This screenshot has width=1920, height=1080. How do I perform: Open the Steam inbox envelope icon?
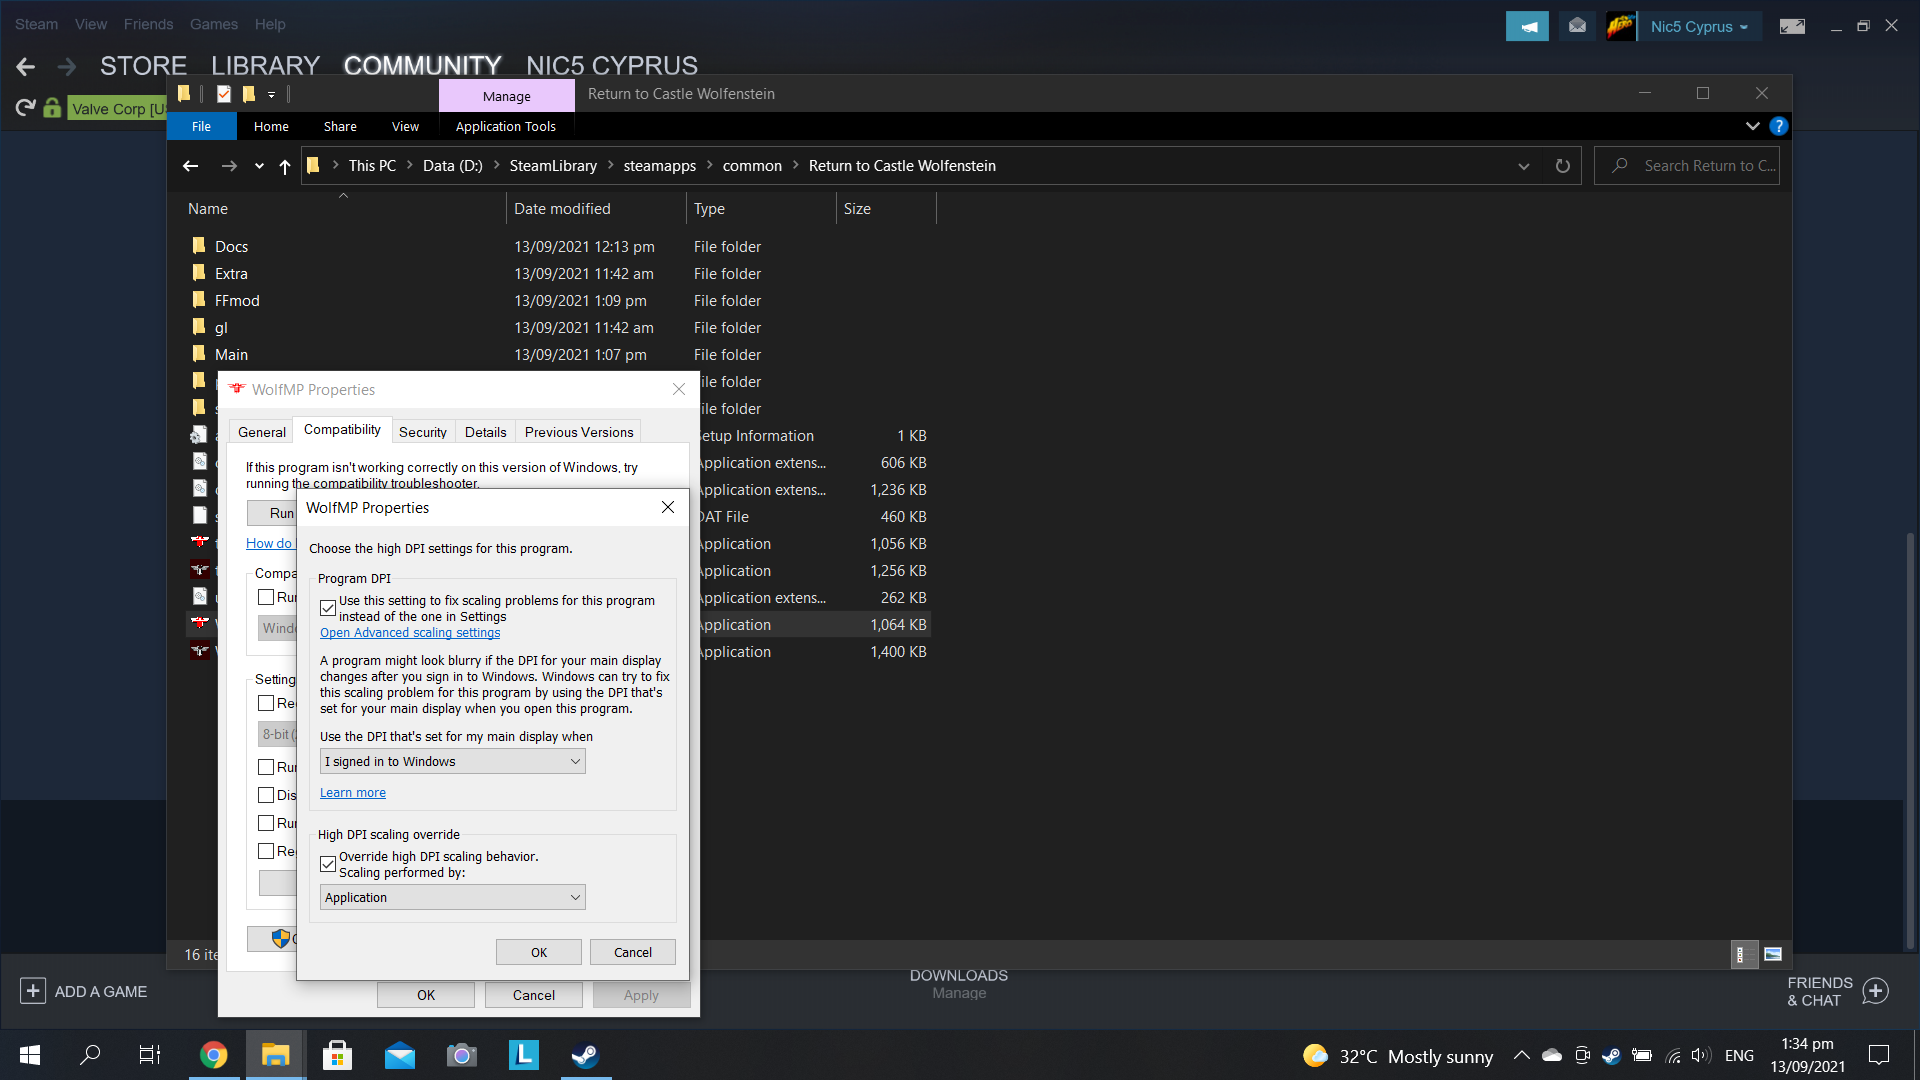[x=1577, y=27]
